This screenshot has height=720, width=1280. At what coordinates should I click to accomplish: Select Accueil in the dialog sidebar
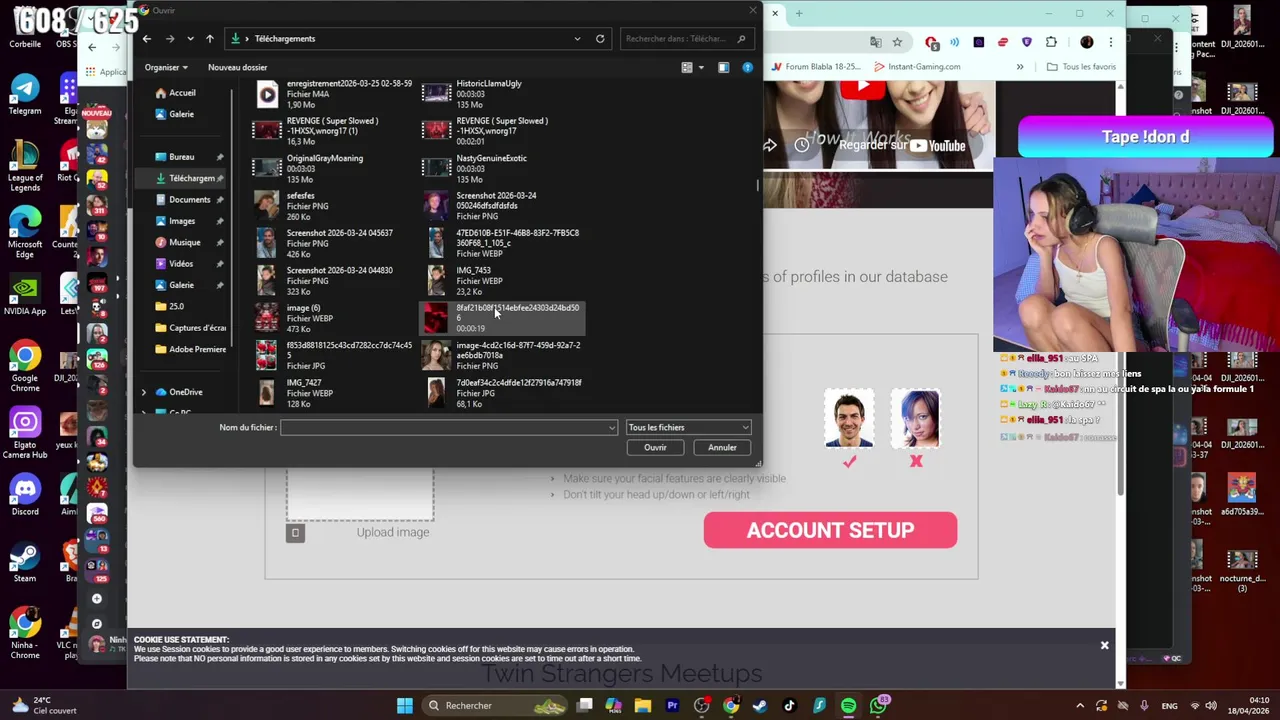click(182, 93)
